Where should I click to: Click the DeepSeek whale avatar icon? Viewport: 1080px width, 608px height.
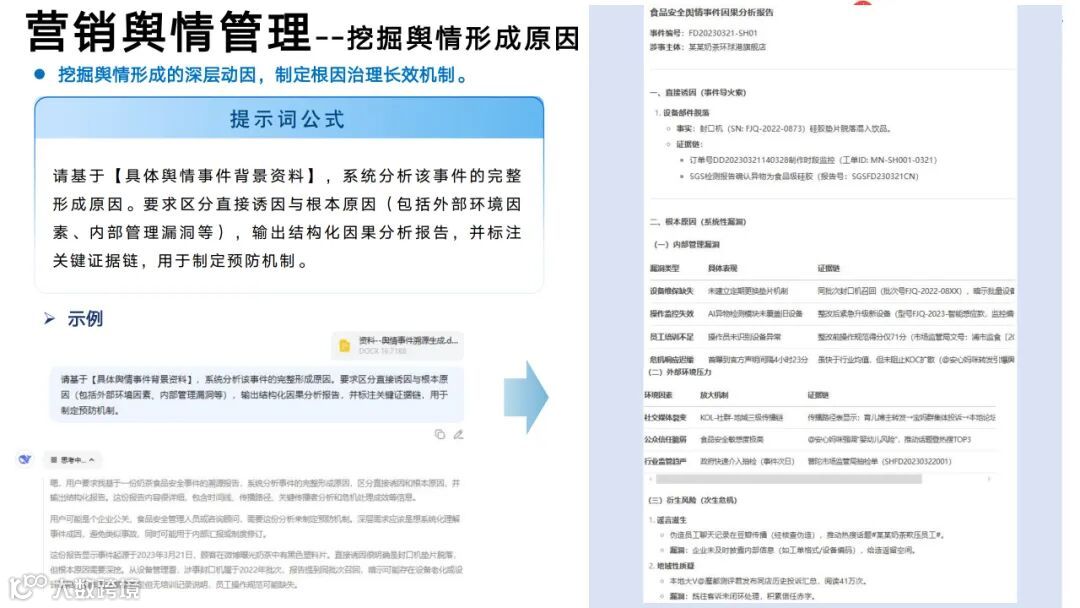pos(25,459)
